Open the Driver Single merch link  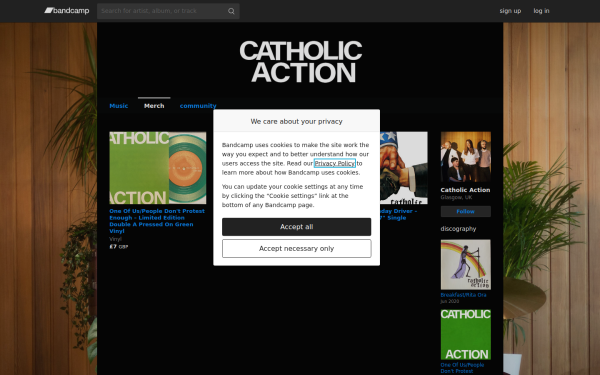398,214
